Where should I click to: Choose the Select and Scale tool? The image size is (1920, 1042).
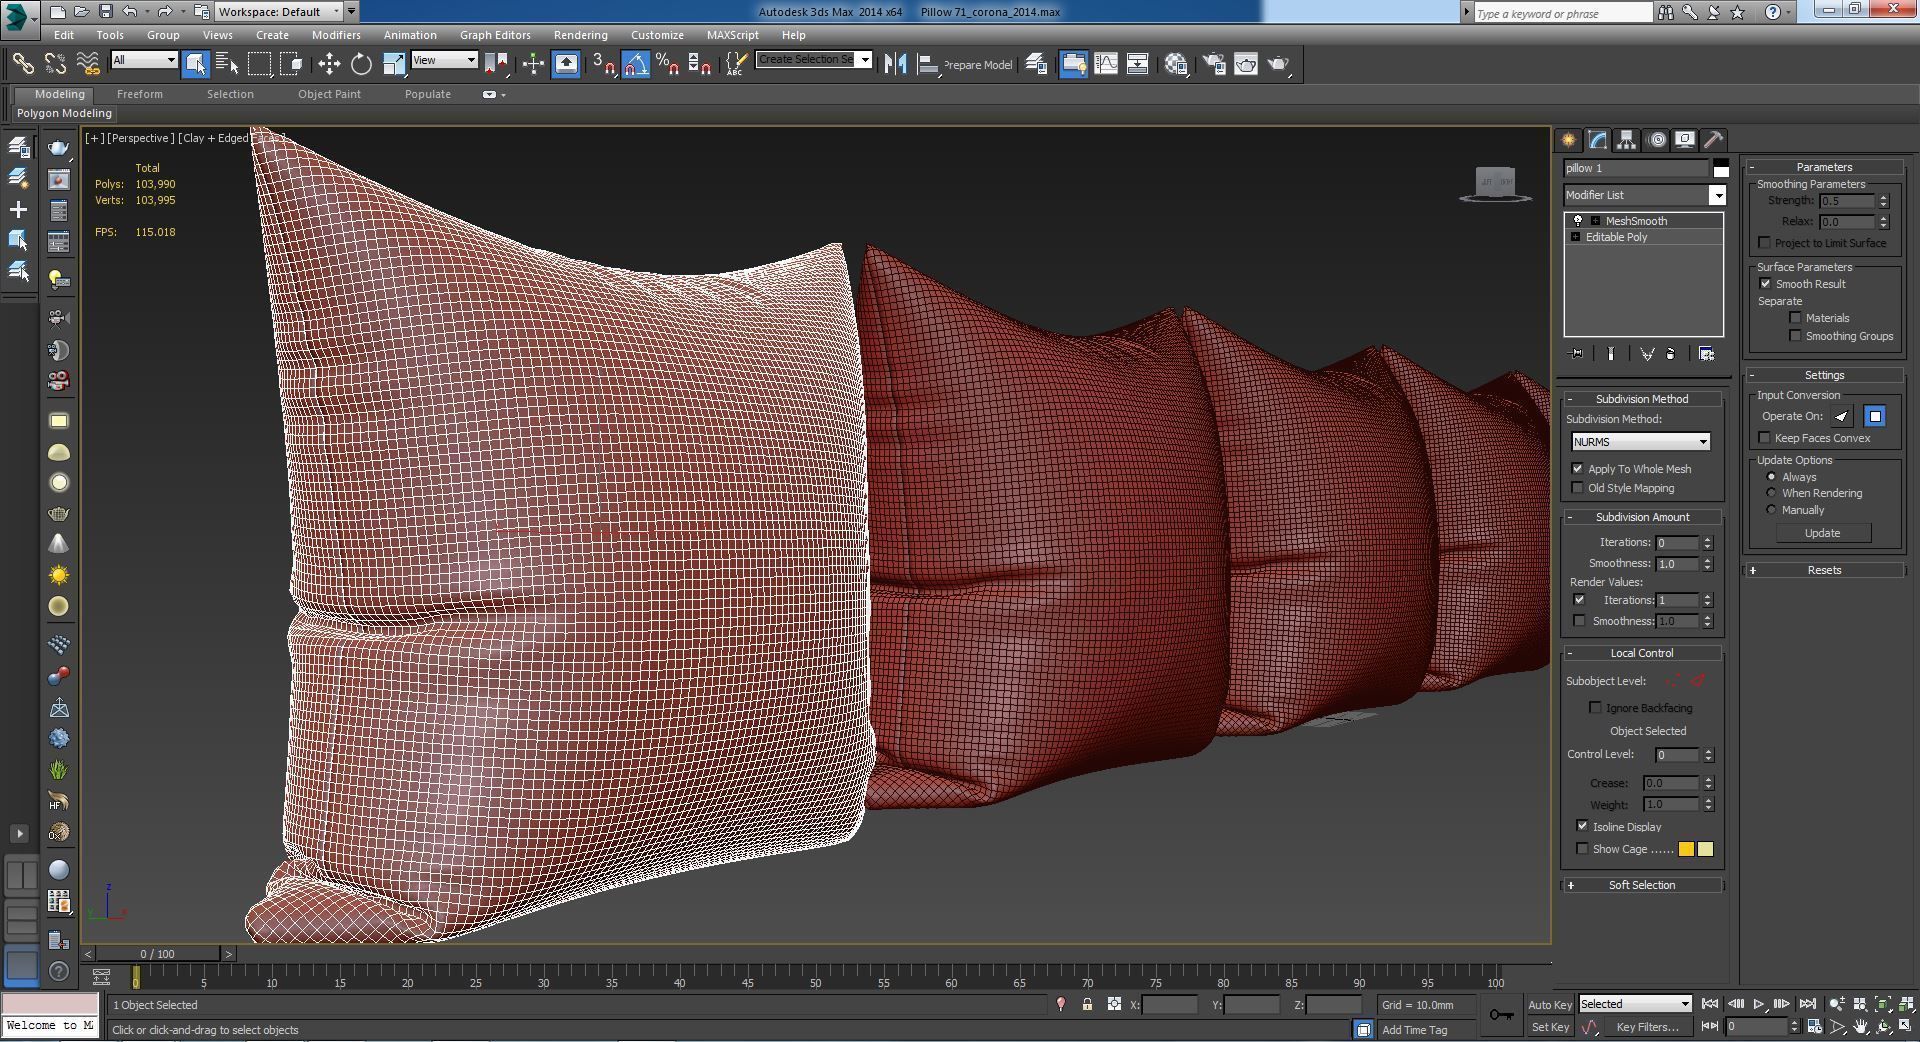click(394, 64)
